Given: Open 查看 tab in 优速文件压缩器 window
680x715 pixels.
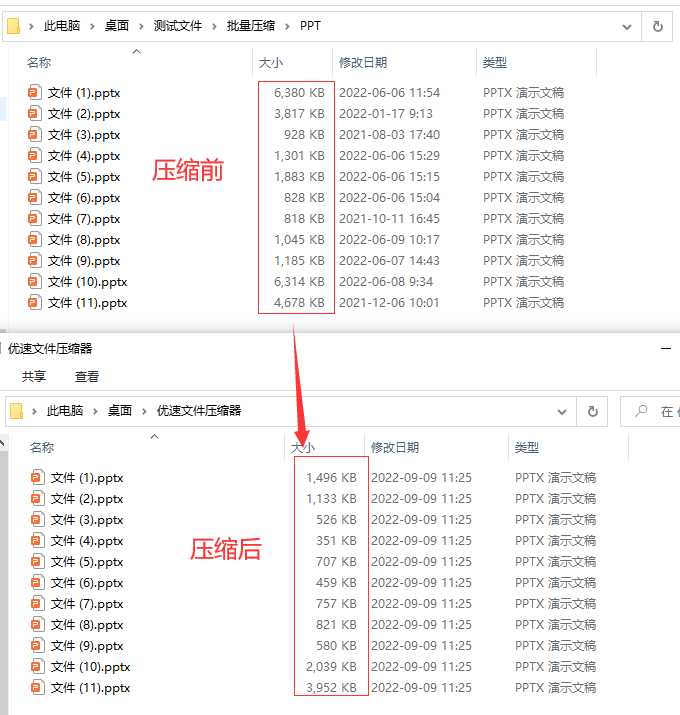Looking at the screenshot, I should (87, 376).
